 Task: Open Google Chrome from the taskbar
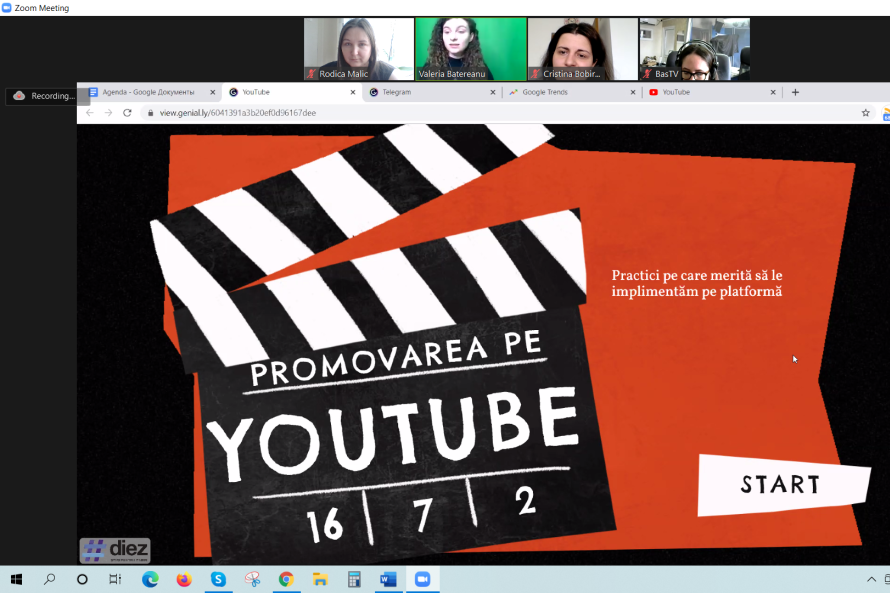[x=286, y=579]
